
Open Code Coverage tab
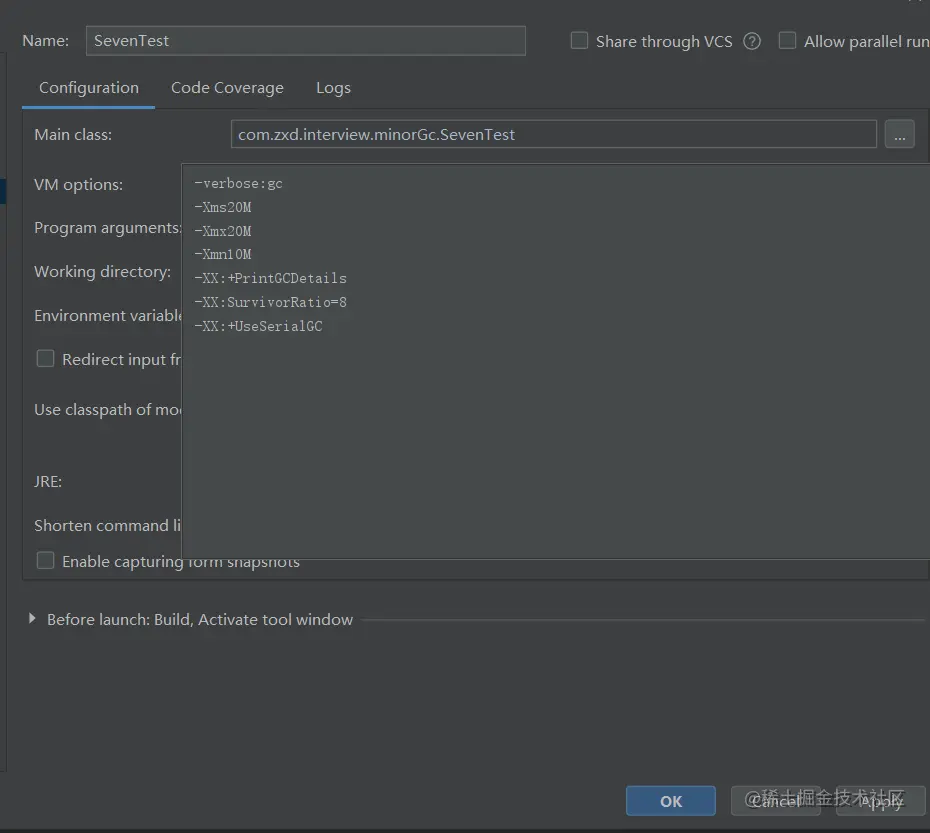pos(227,88)
